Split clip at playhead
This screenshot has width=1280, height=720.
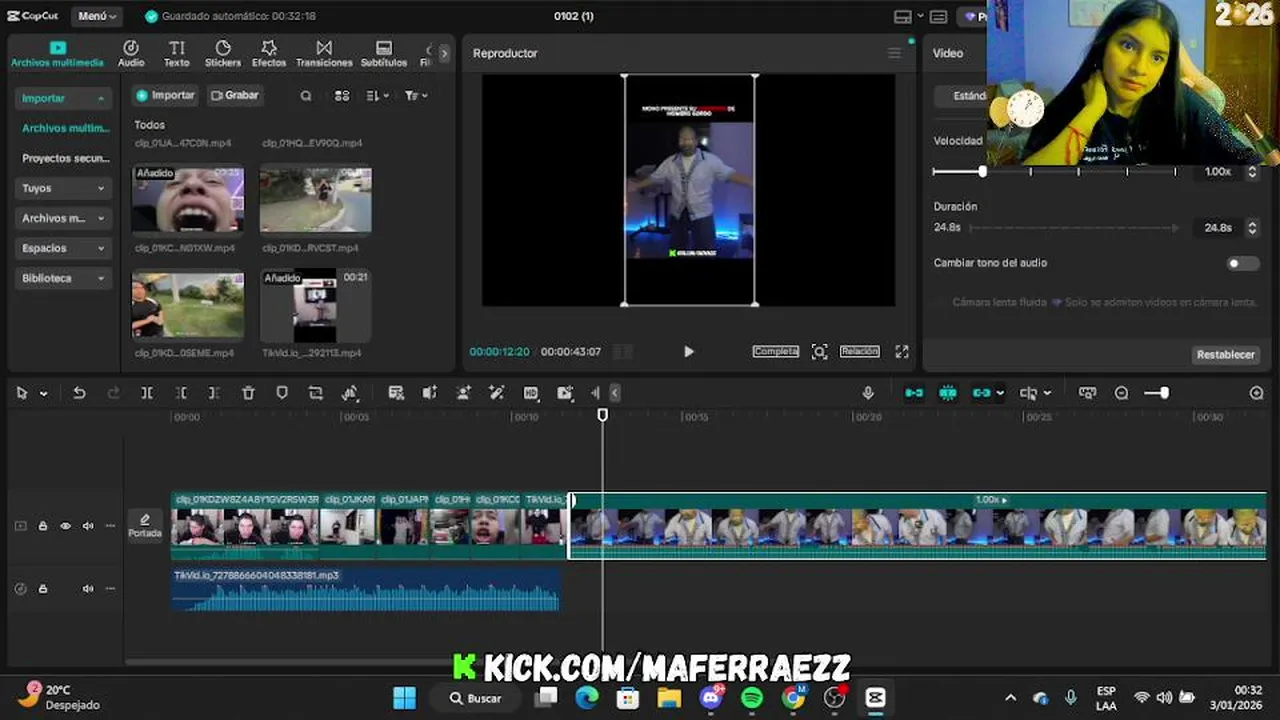pos(147,393)
